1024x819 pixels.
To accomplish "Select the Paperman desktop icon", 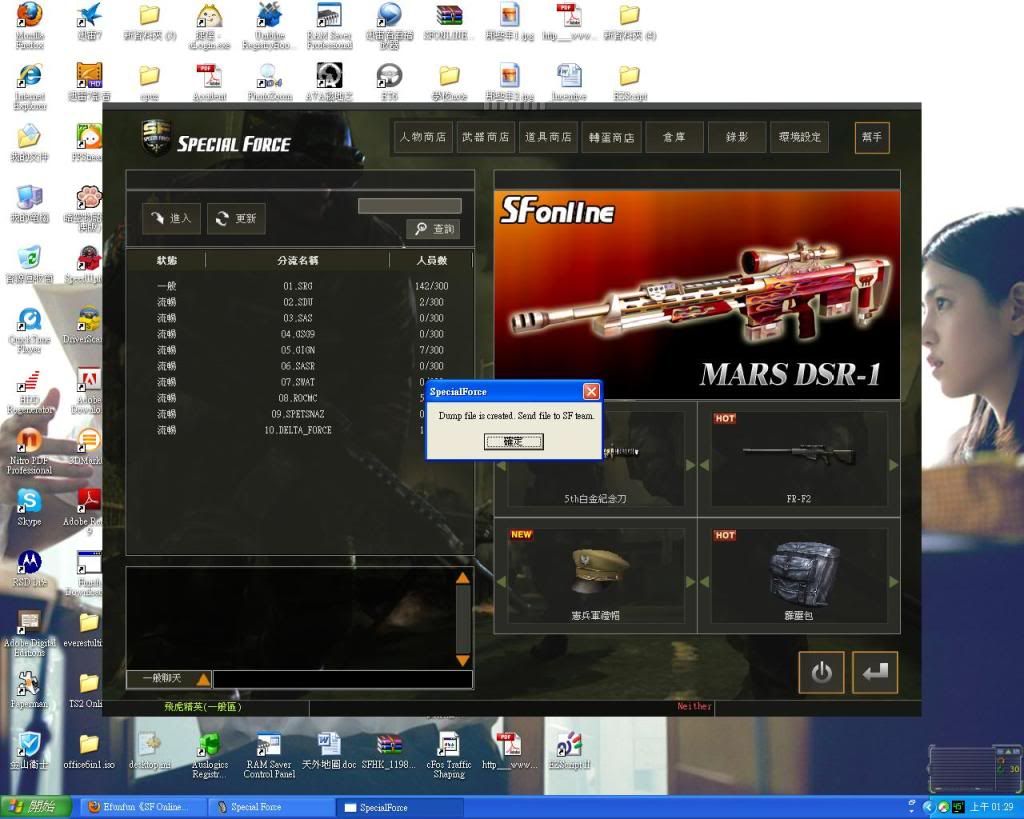I will pyautogui.click(x=29, y=690).
